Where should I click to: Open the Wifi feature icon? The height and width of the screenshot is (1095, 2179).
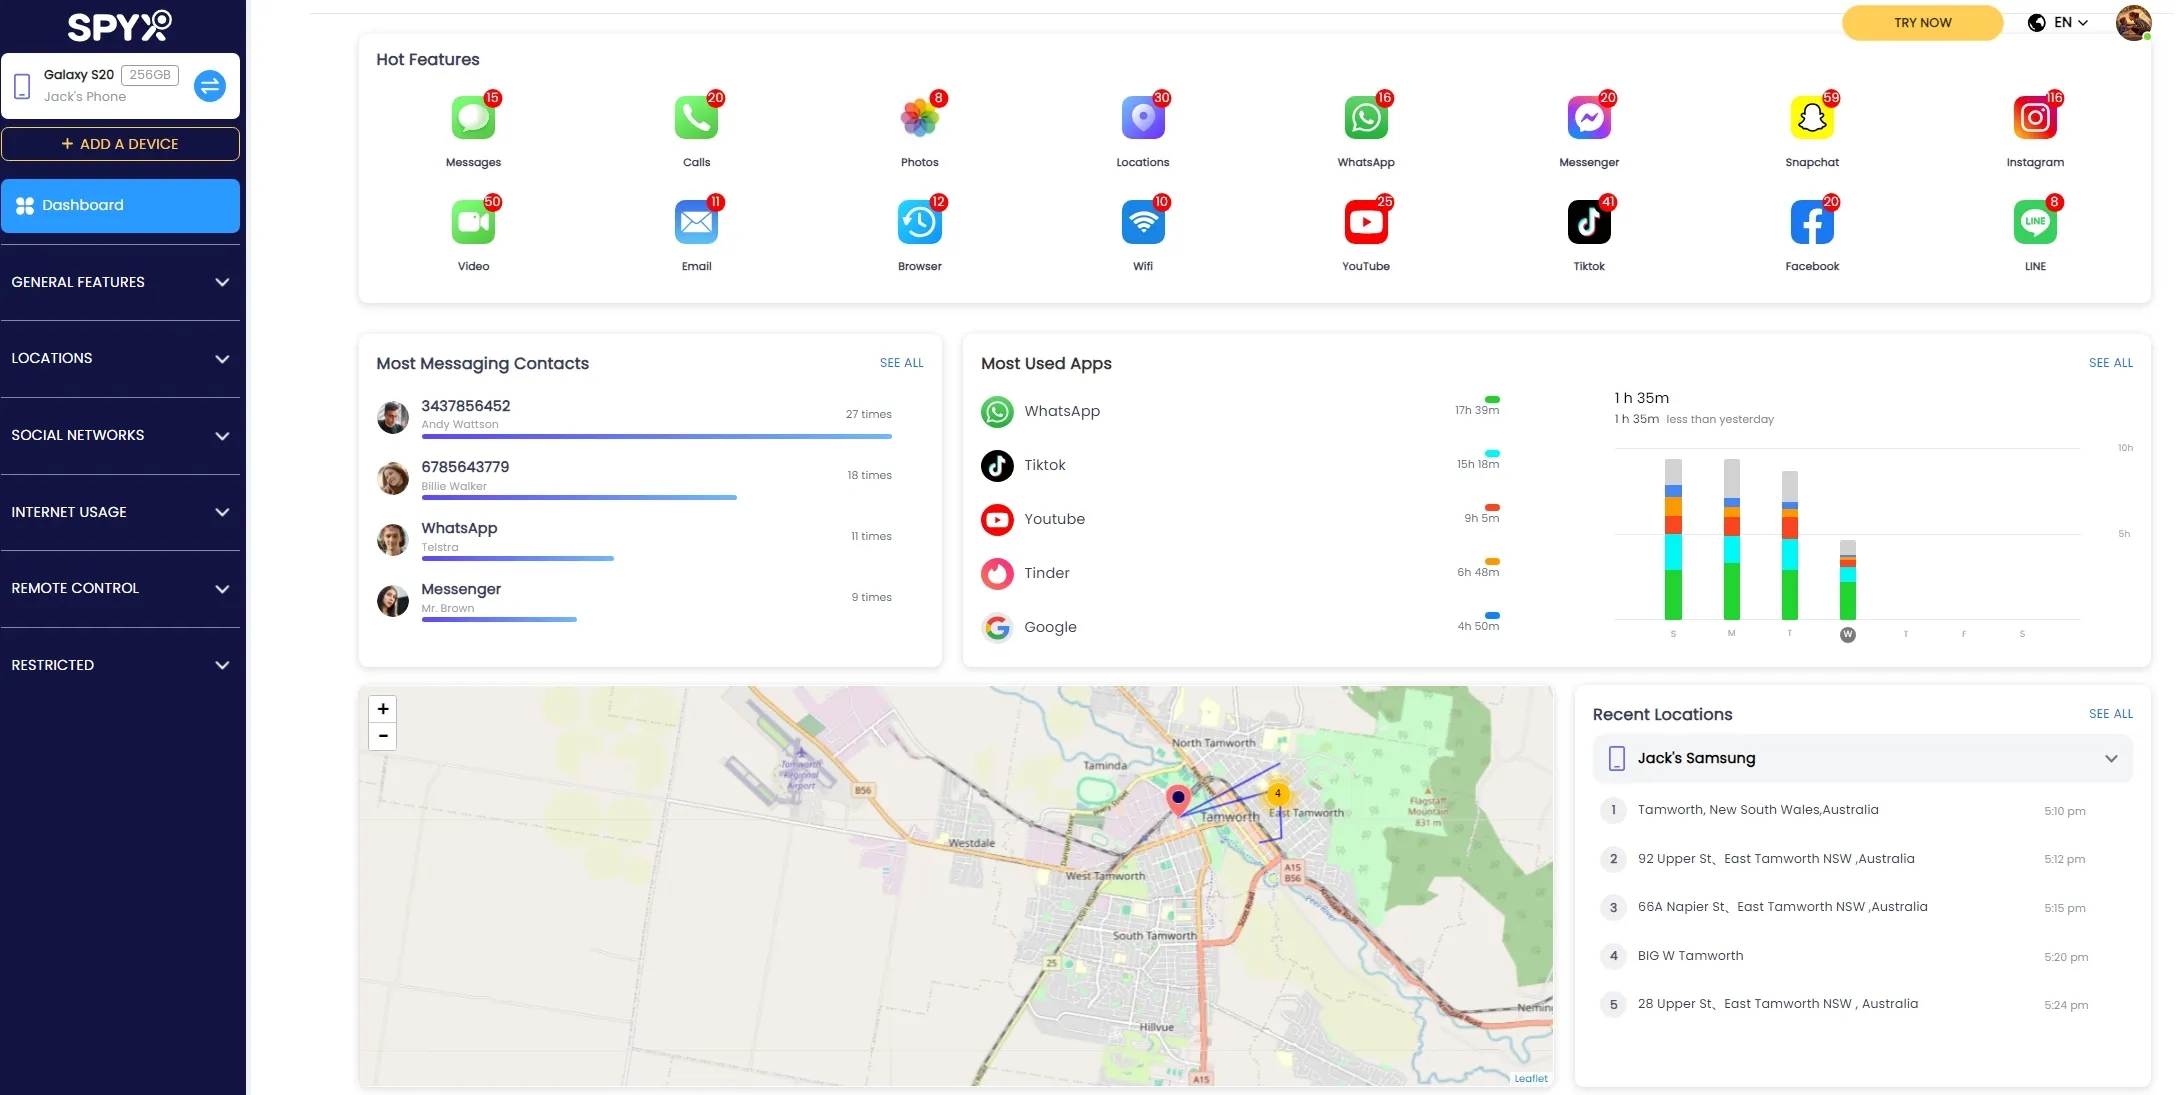point(1143,222)
